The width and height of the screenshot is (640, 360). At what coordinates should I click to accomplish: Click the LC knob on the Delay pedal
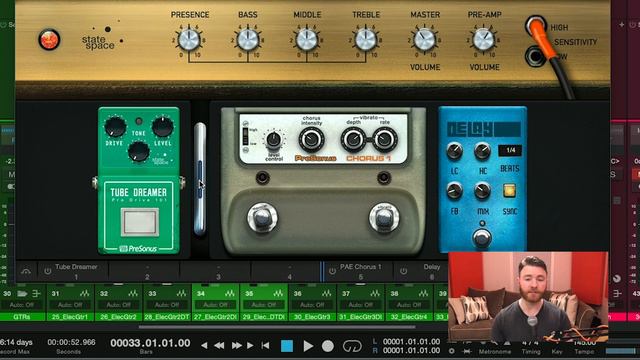pos(454,151)
